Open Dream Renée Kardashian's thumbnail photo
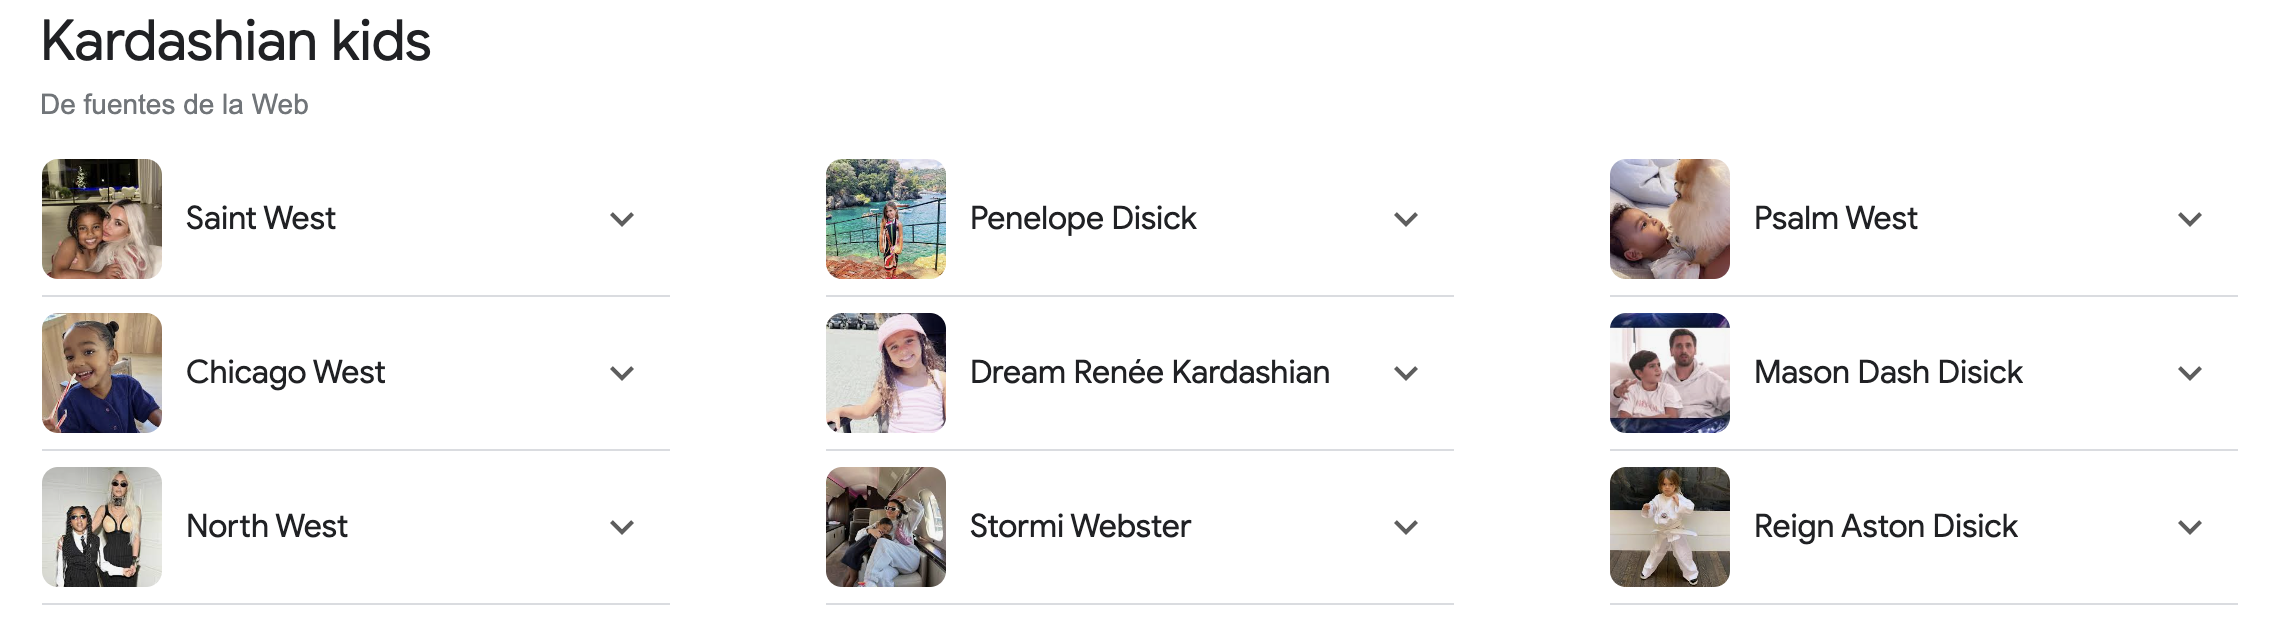 [x=886, y=373]
